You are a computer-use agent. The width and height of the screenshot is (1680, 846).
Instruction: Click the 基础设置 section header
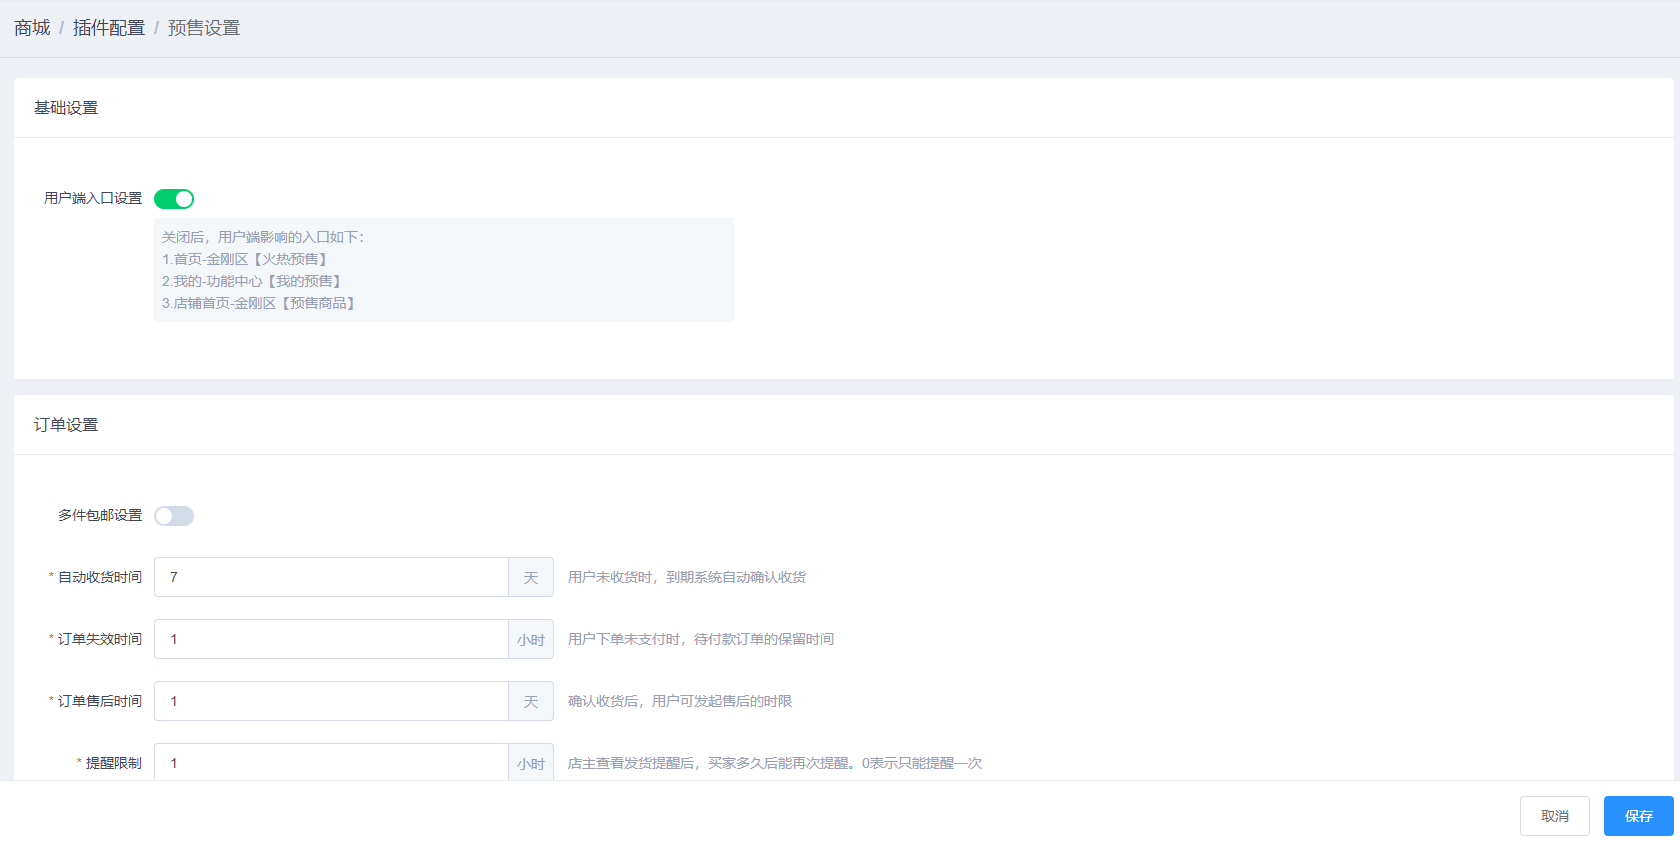66,108
